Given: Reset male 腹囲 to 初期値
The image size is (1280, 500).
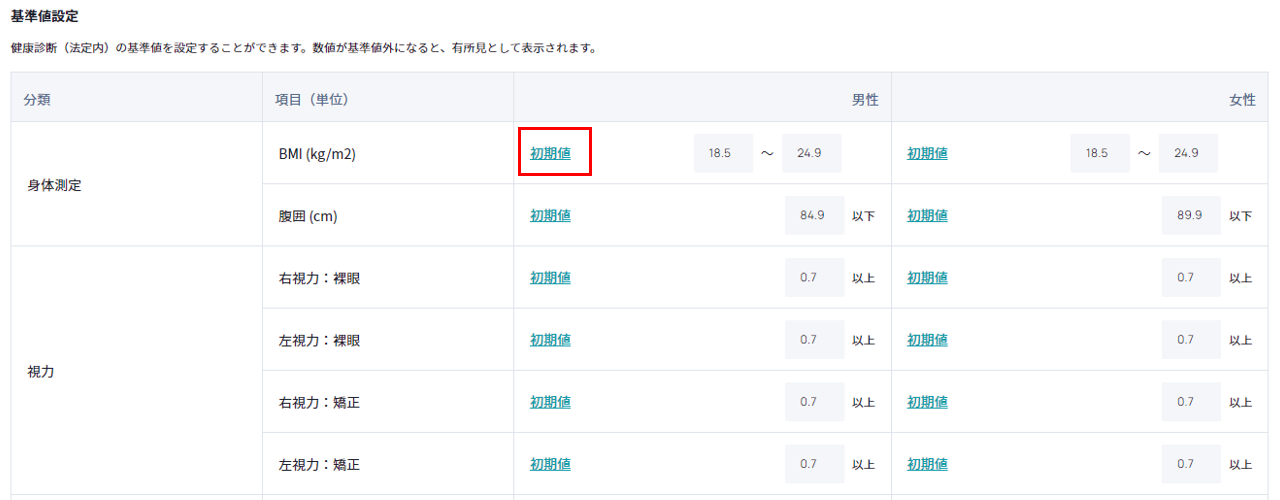Looking at the screenshot, I should click(550, 215).
